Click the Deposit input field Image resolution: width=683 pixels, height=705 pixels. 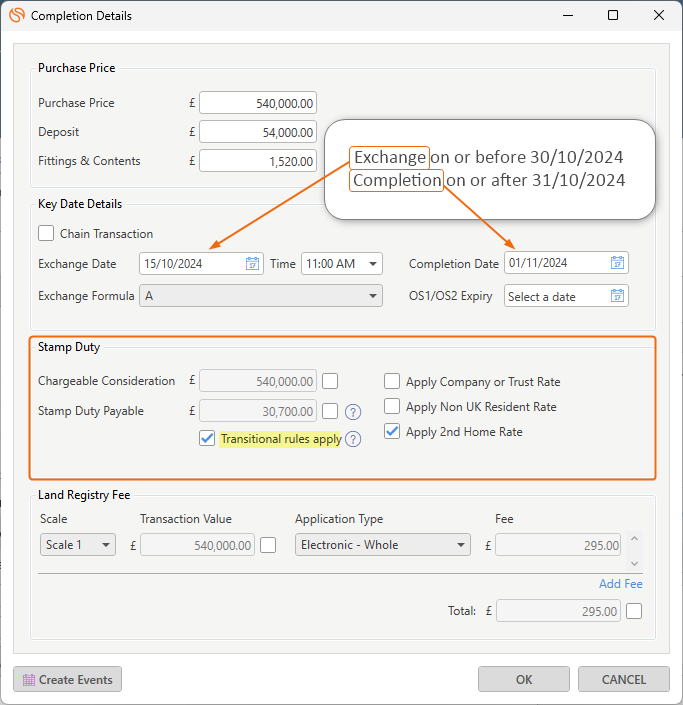[x=258, y=132]
